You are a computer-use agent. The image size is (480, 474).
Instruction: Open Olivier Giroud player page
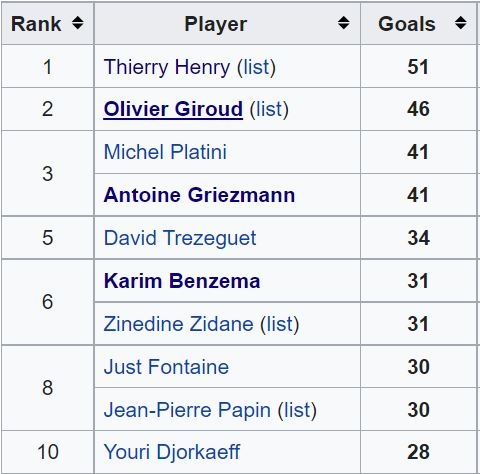173,109
